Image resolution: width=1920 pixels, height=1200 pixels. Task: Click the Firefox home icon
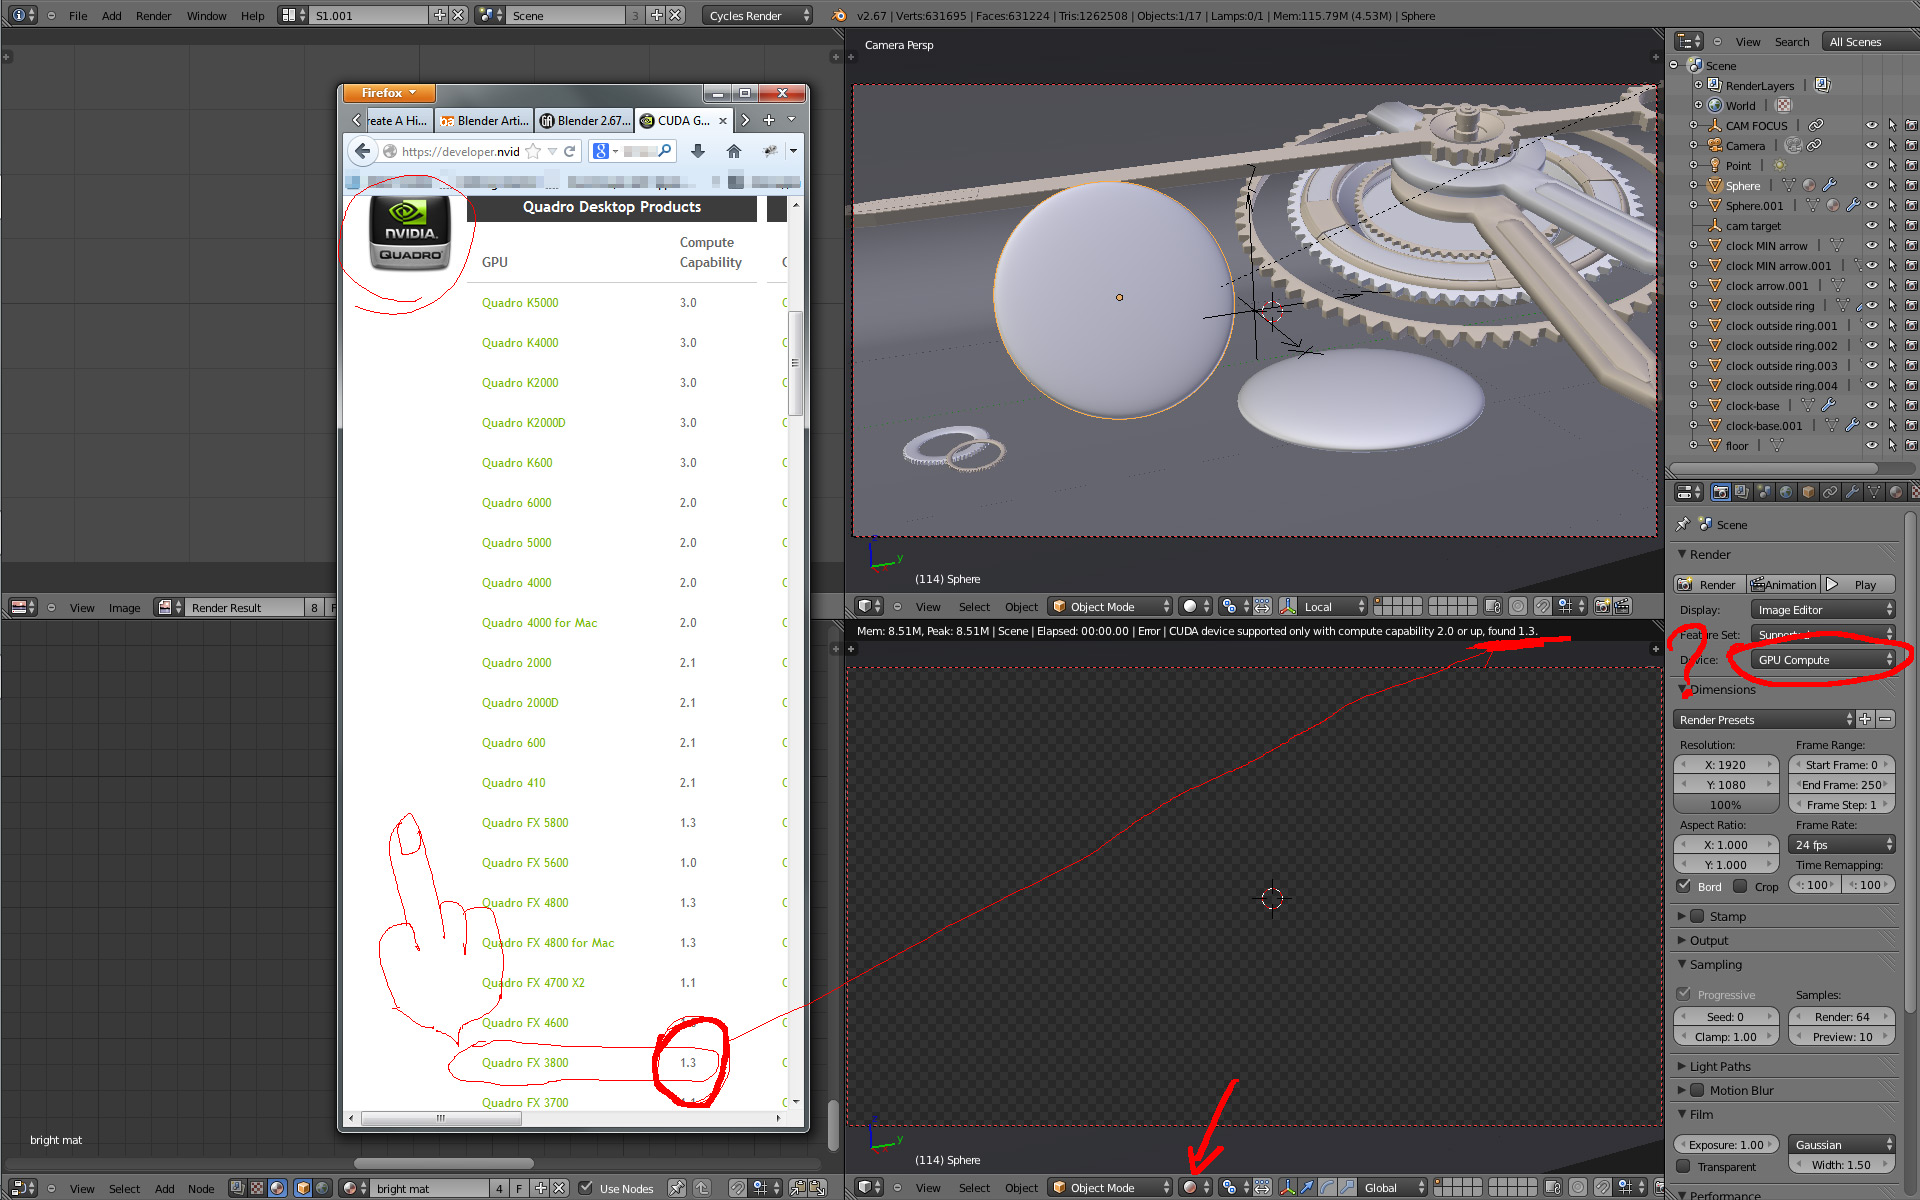[734, 151]
